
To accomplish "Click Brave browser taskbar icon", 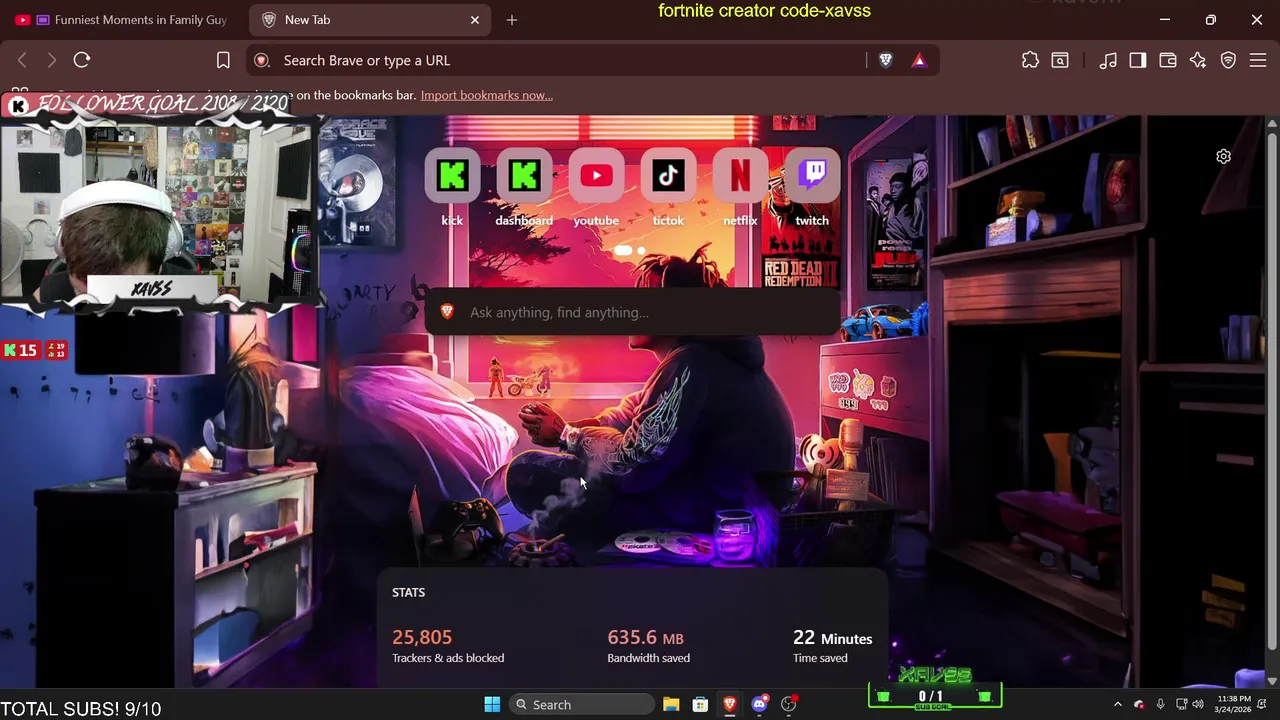I will pos(730,705).
